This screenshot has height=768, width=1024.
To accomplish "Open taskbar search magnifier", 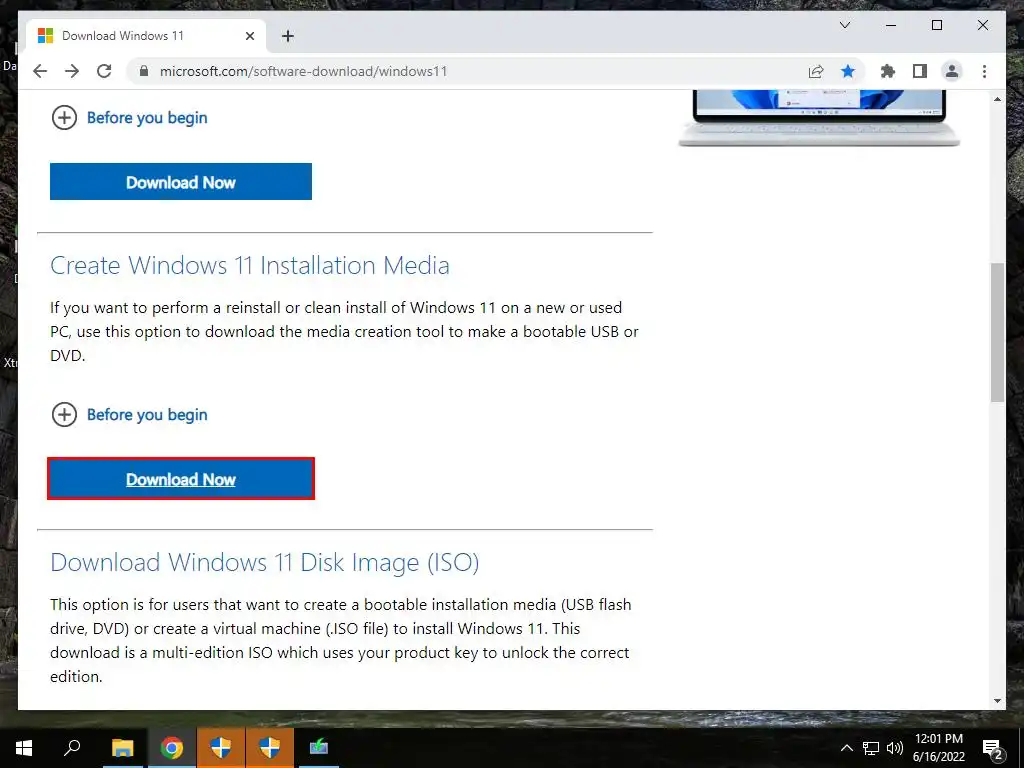I will click(72, 748).
